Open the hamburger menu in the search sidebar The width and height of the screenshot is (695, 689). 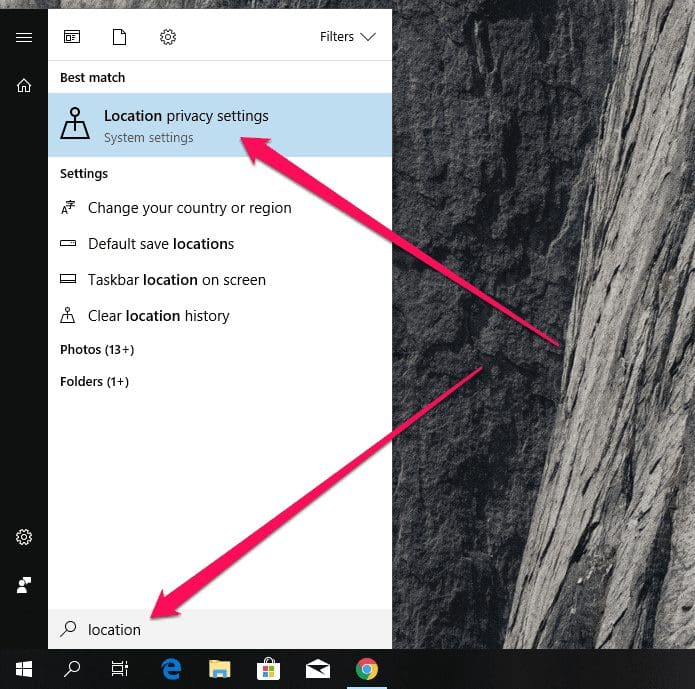pos(24,37)
